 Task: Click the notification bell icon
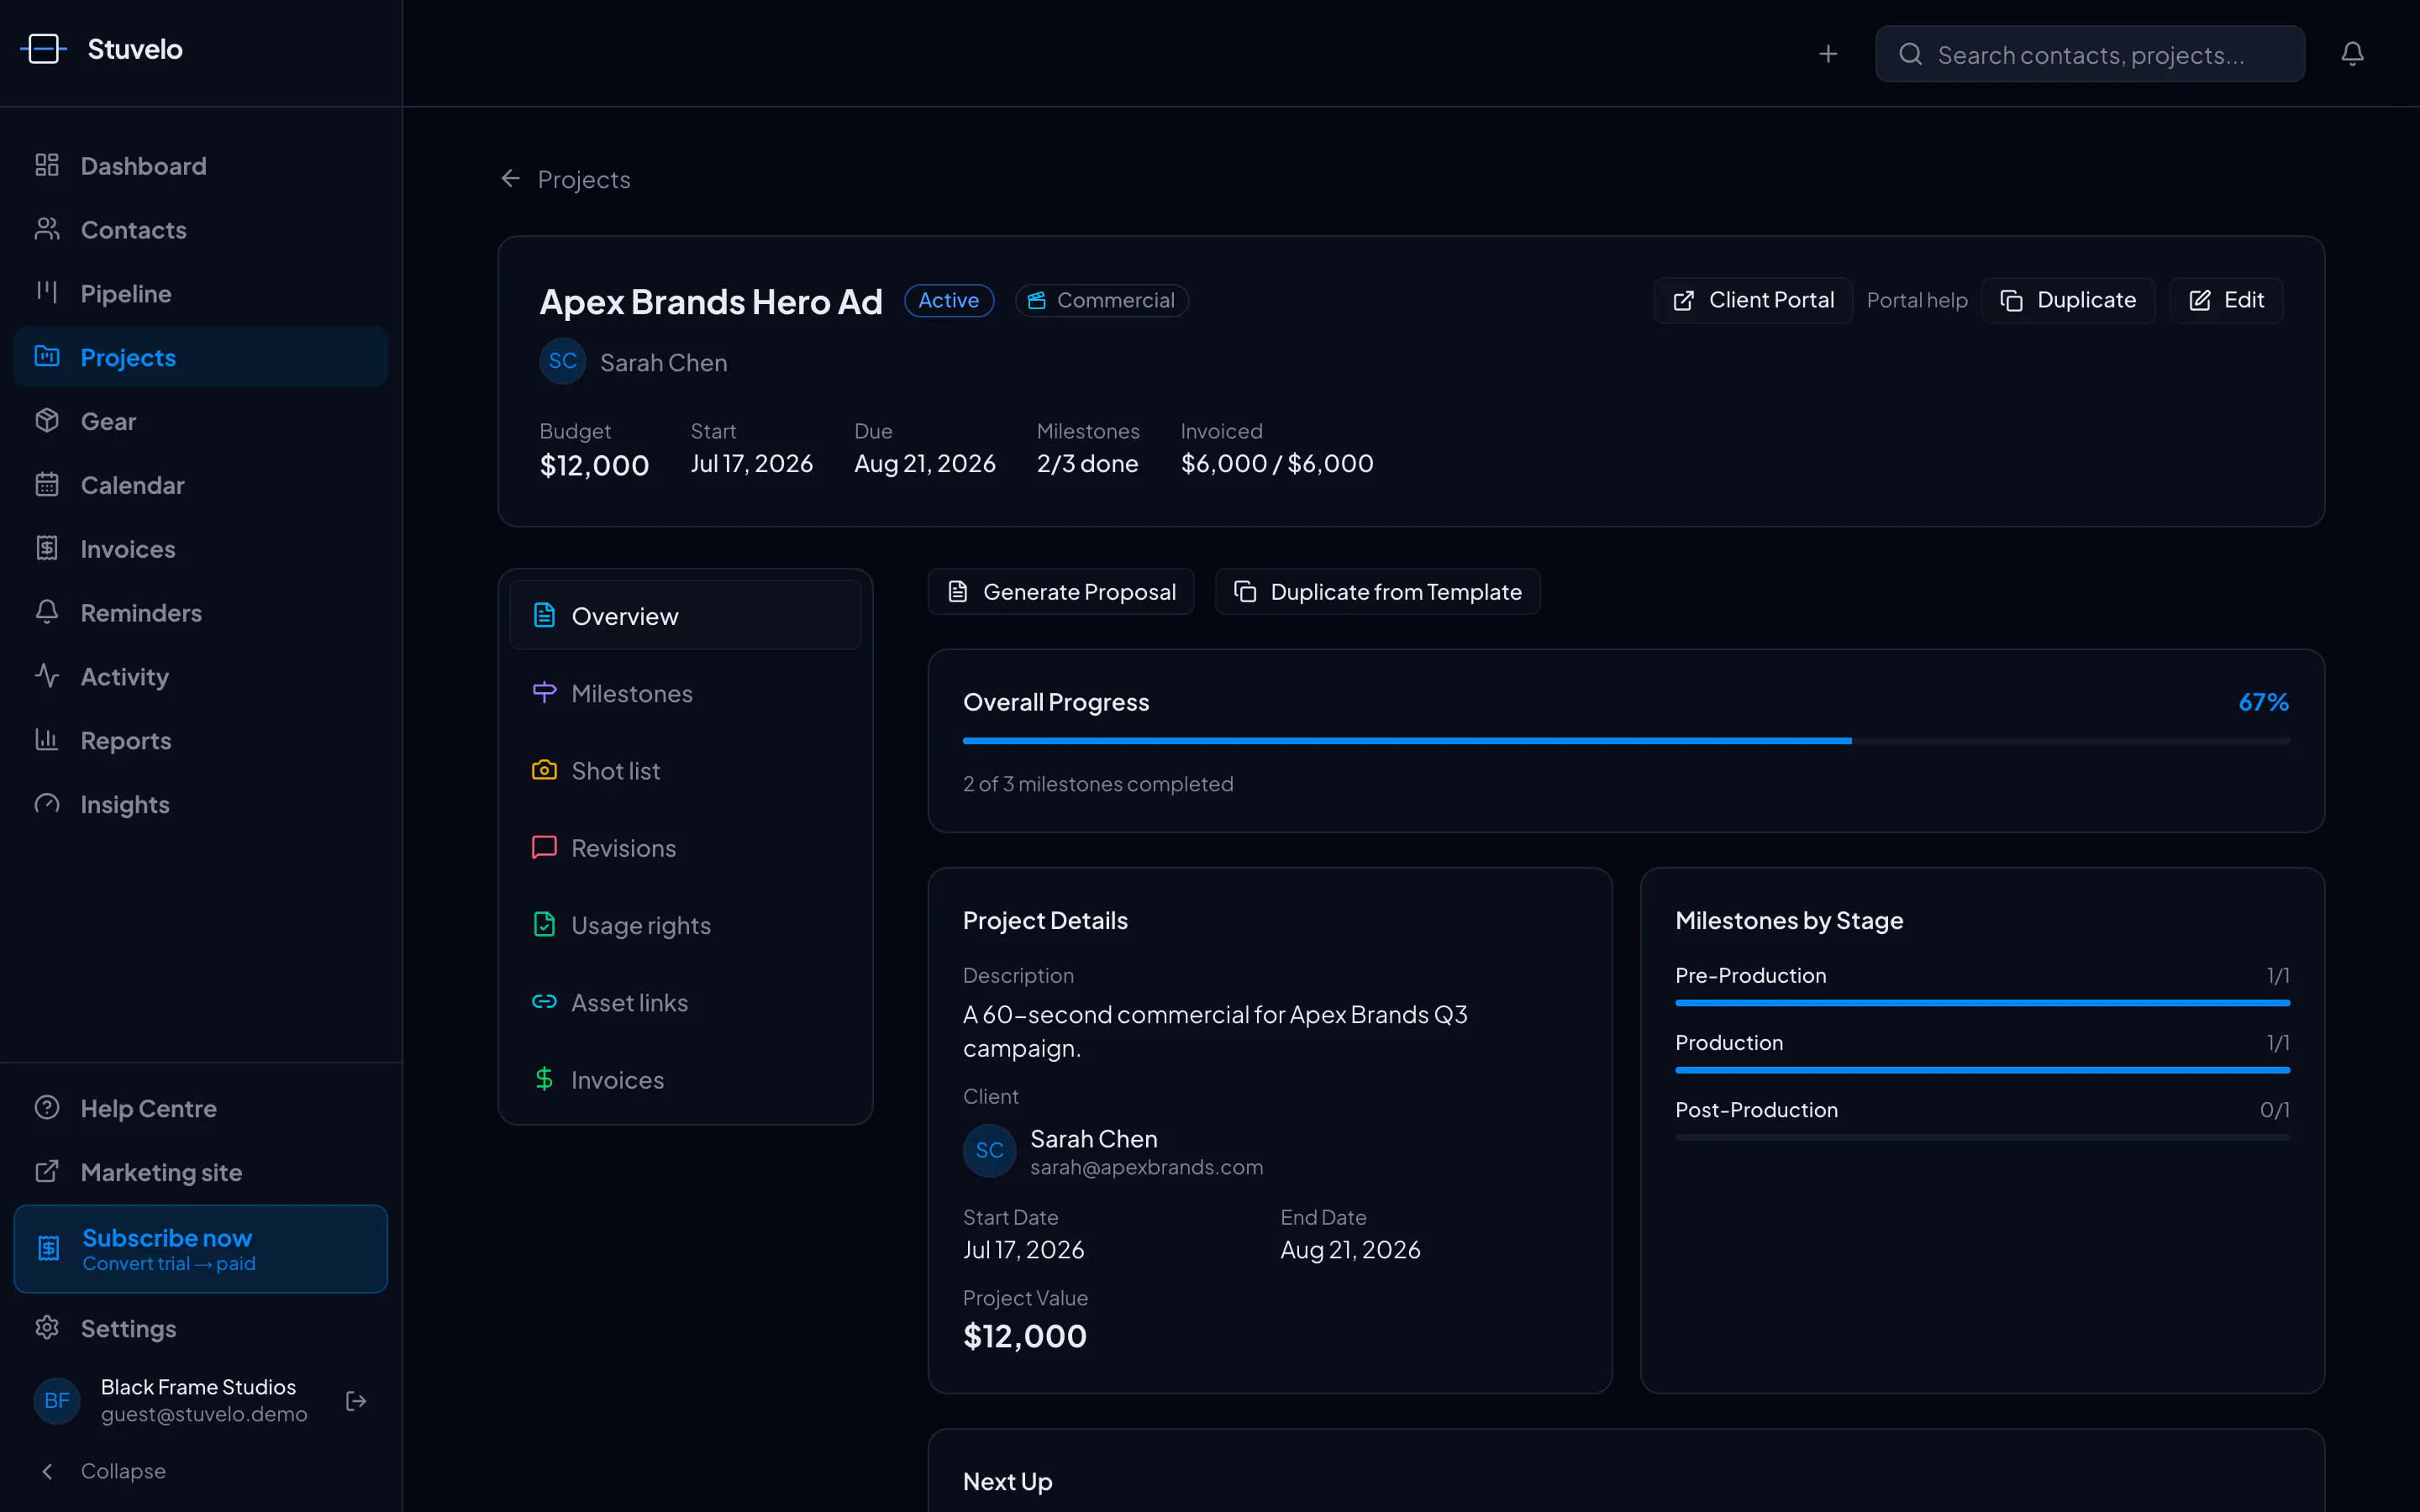(x=2352, y=54)
